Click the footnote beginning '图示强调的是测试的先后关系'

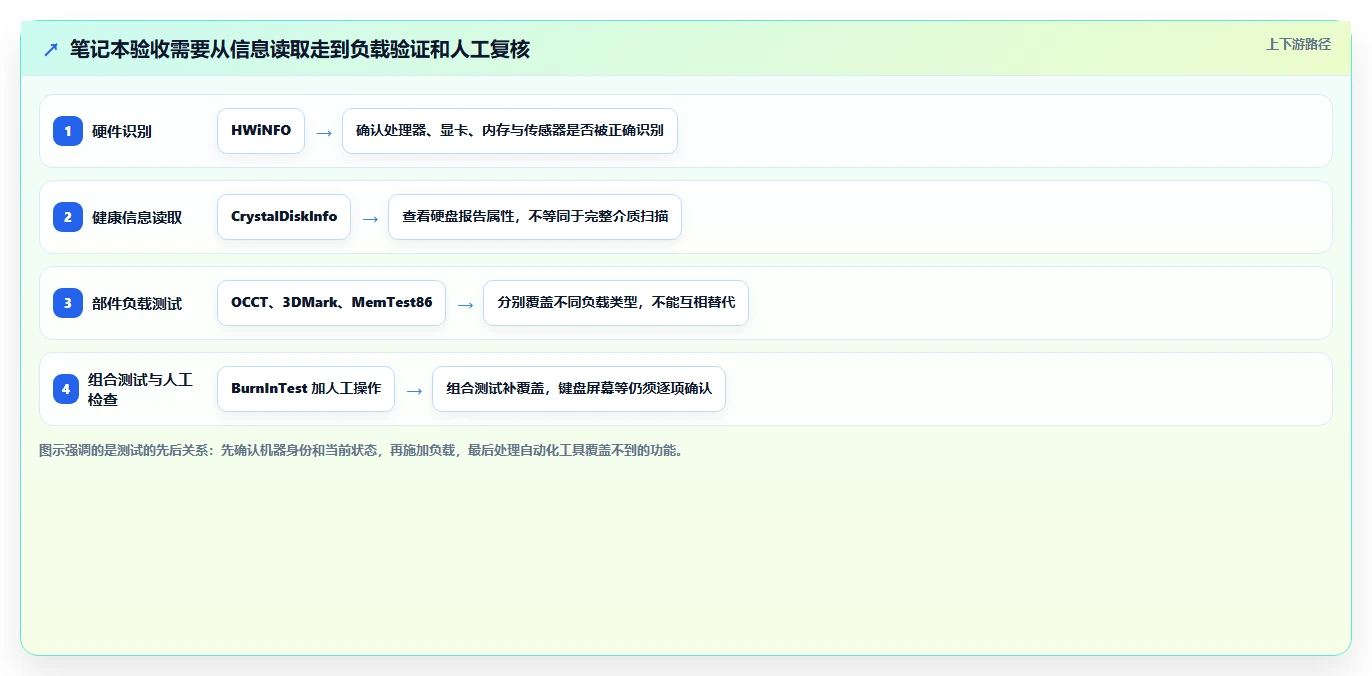363,450
